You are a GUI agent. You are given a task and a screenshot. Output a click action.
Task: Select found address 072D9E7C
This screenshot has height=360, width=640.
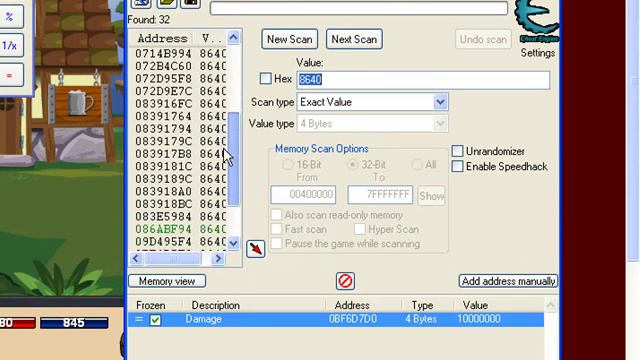click(x=163, y=91)
